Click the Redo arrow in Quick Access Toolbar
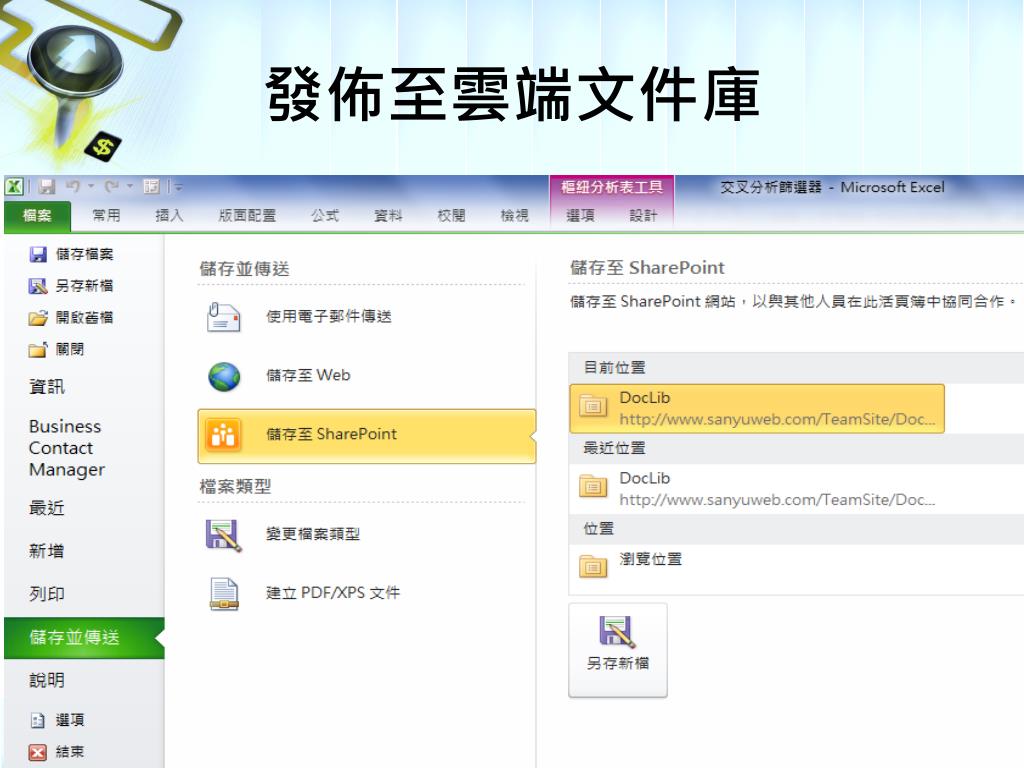The image size is (1024, 768). (112, 187)
